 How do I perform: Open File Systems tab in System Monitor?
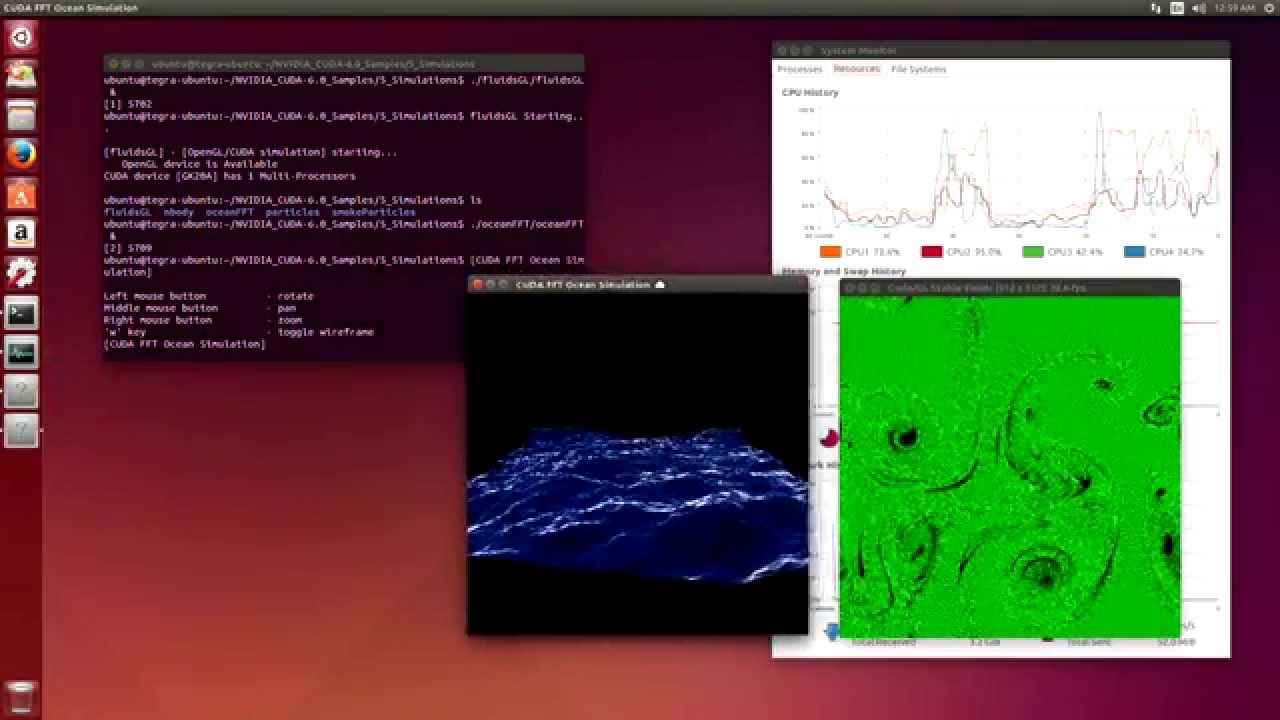click(918, 69)
